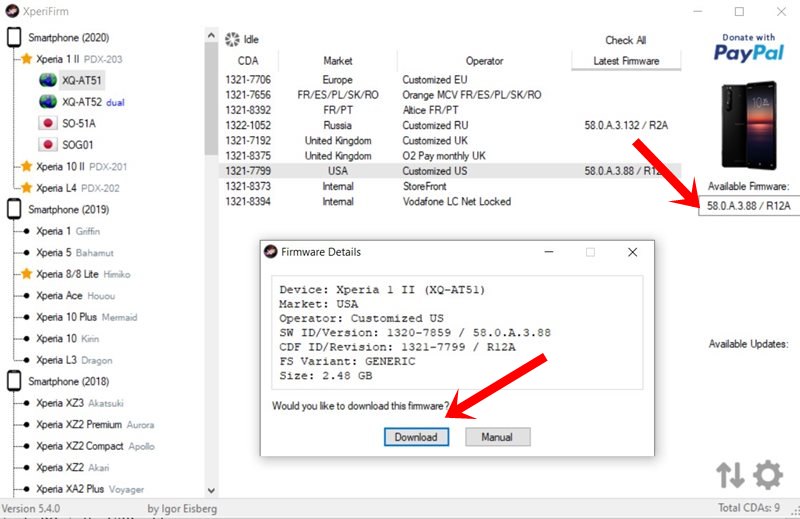Click the star icon beside Xperia 1 II
The image size is (800, 519).
tap(27, 59)
